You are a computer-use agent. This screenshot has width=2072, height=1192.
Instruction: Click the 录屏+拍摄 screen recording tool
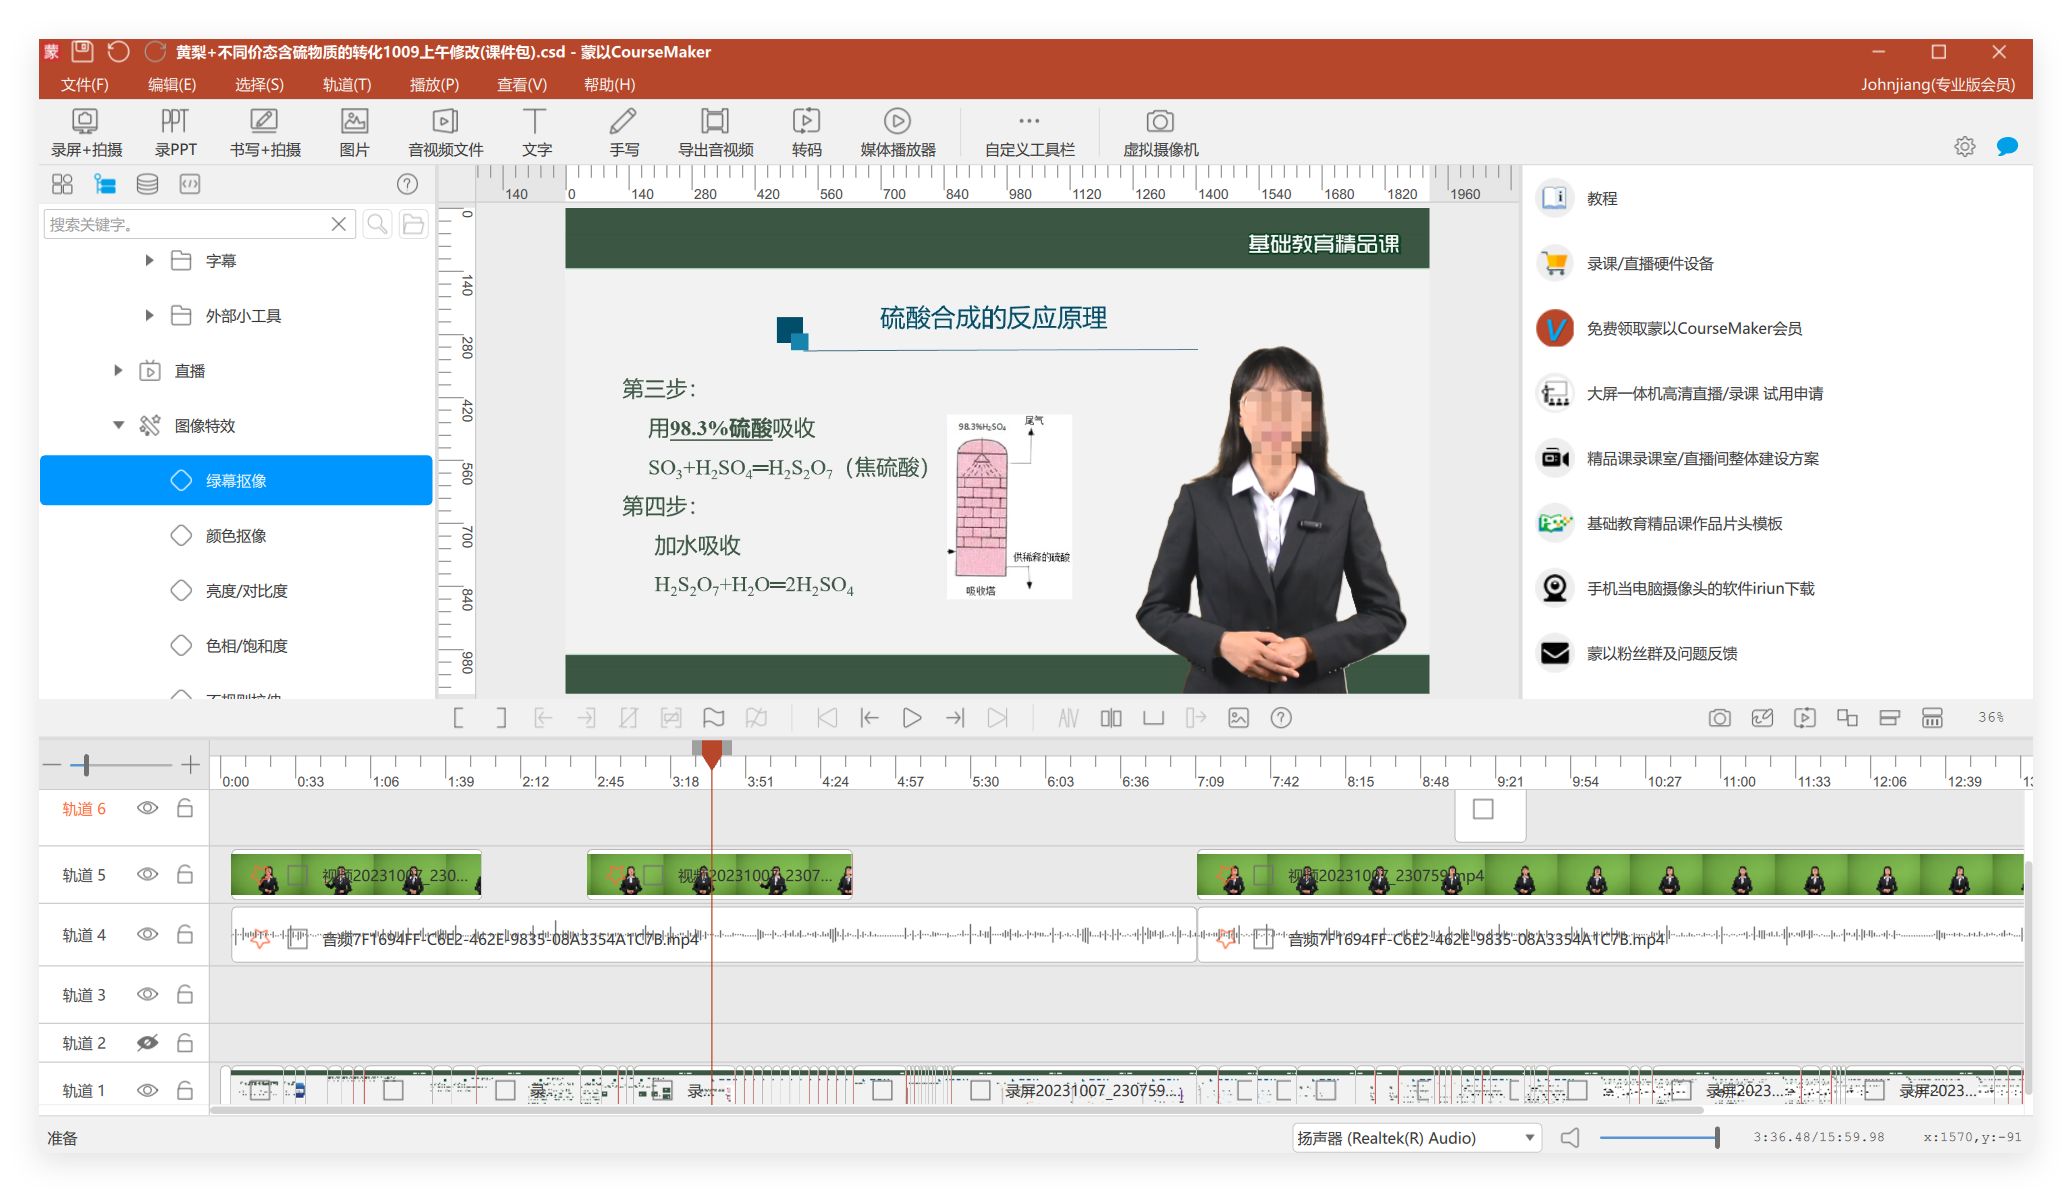pyautogui.click(x=86, y=133)
